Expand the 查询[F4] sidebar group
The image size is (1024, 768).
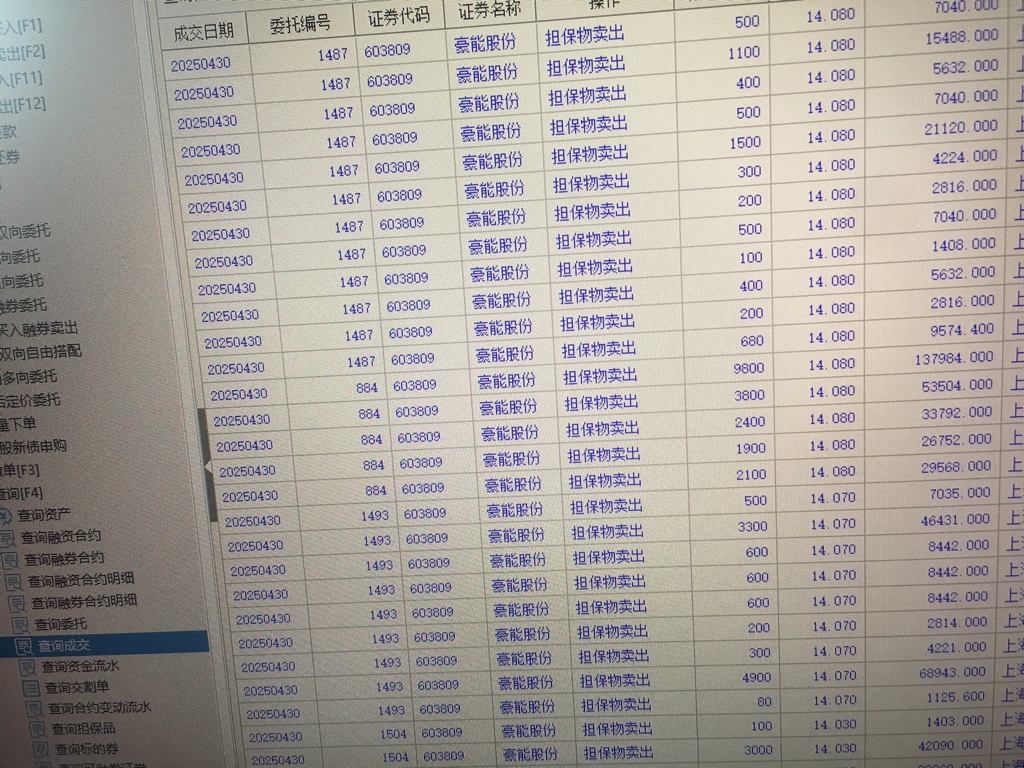(x=21, y=493)
